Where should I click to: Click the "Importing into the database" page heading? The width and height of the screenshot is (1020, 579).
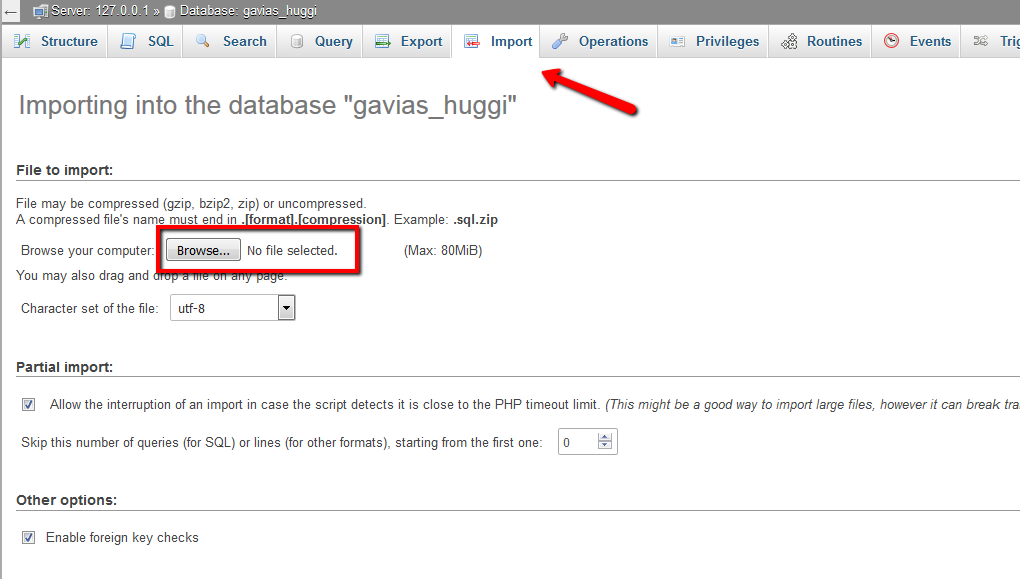(267, 105)
